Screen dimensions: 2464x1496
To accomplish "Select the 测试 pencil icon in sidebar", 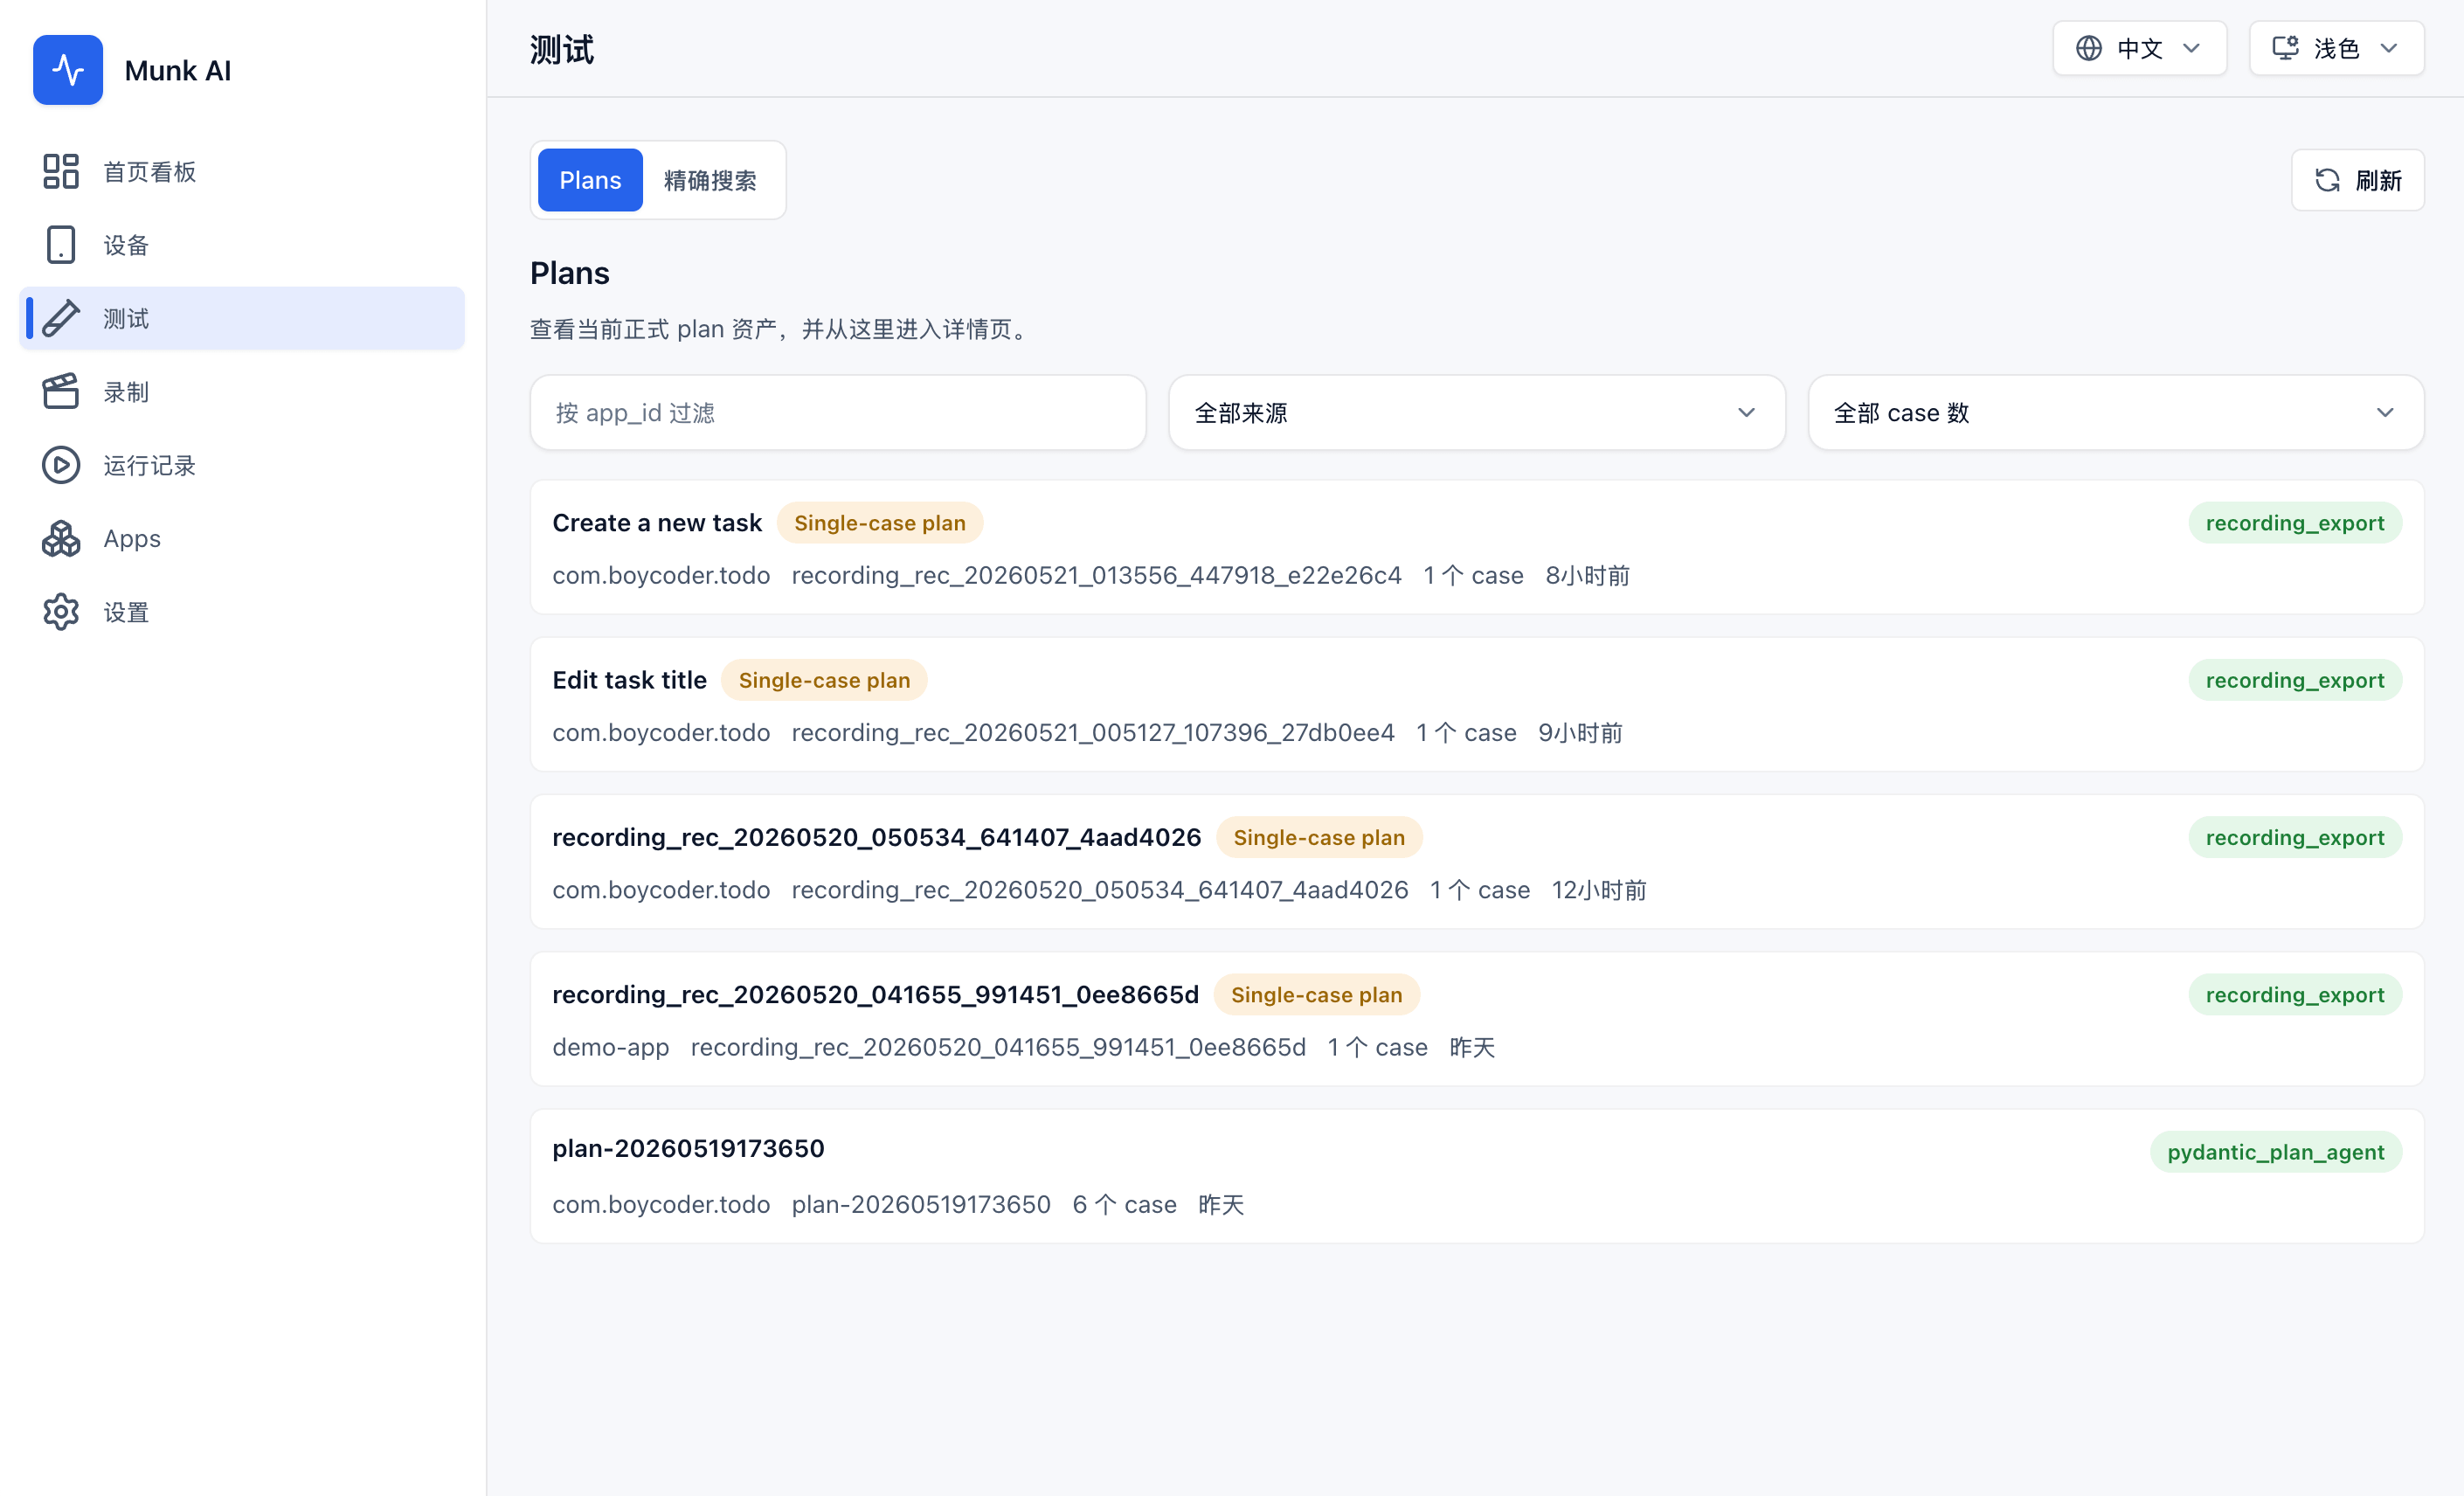I will [x=61, y=318].
